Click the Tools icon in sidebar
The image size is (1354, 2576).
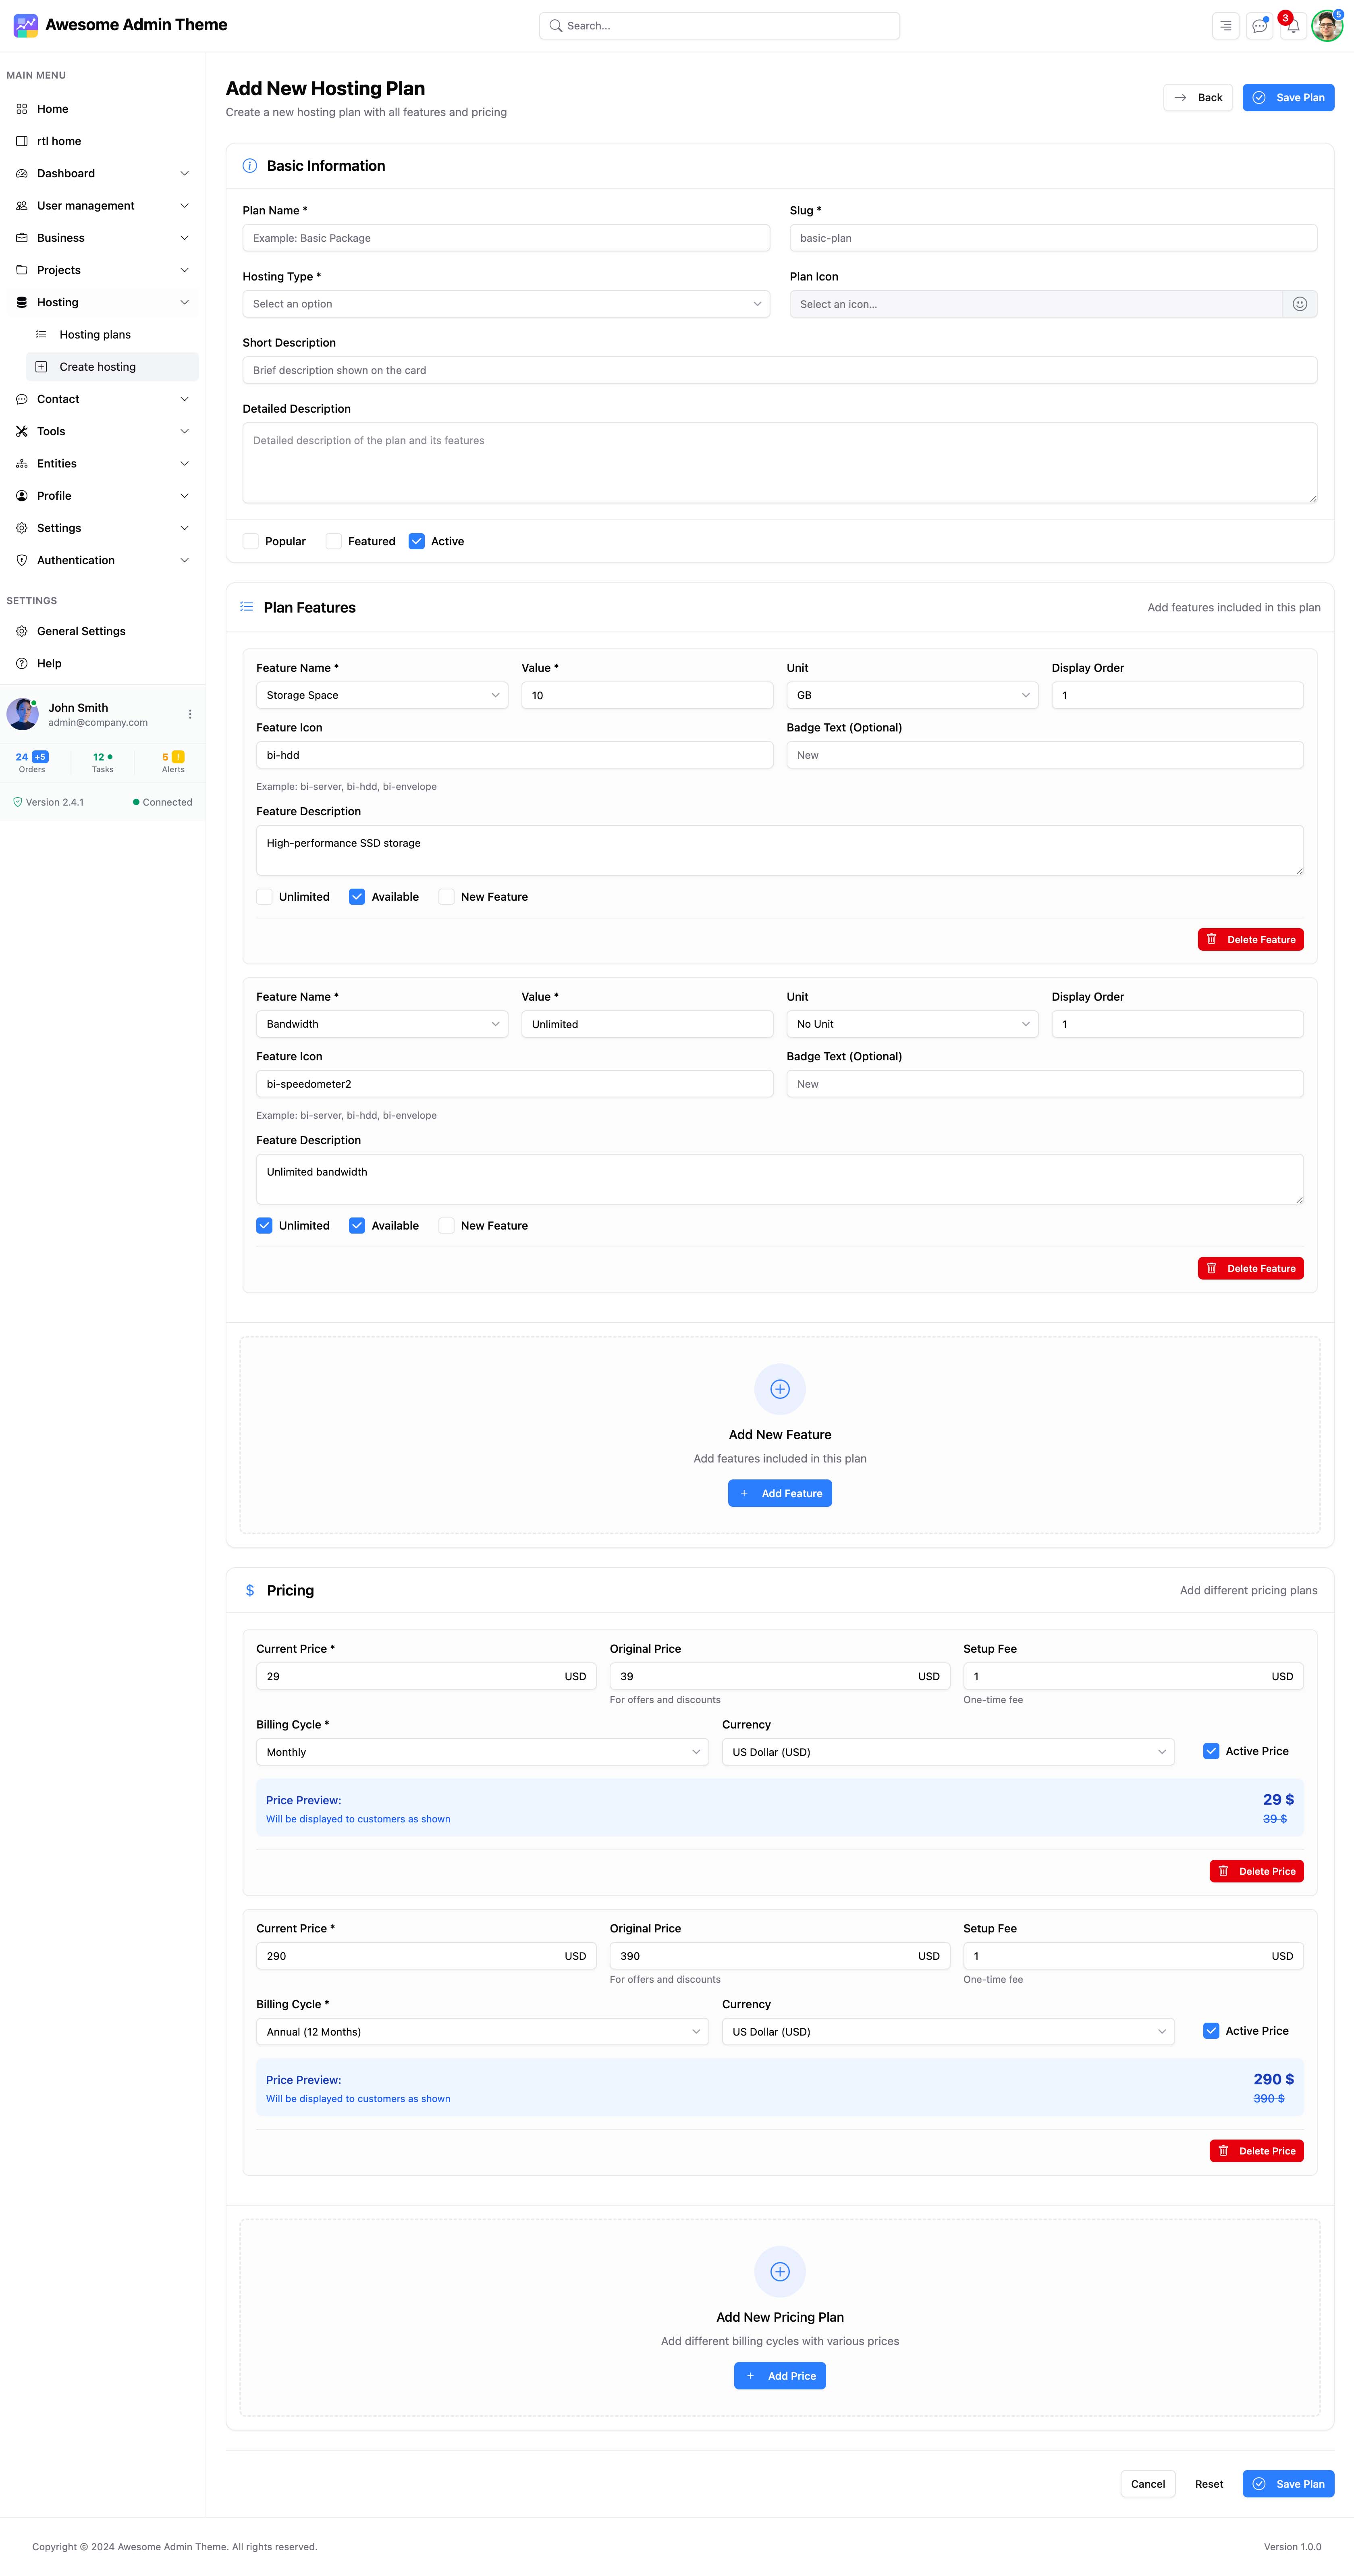coord(22,431)
